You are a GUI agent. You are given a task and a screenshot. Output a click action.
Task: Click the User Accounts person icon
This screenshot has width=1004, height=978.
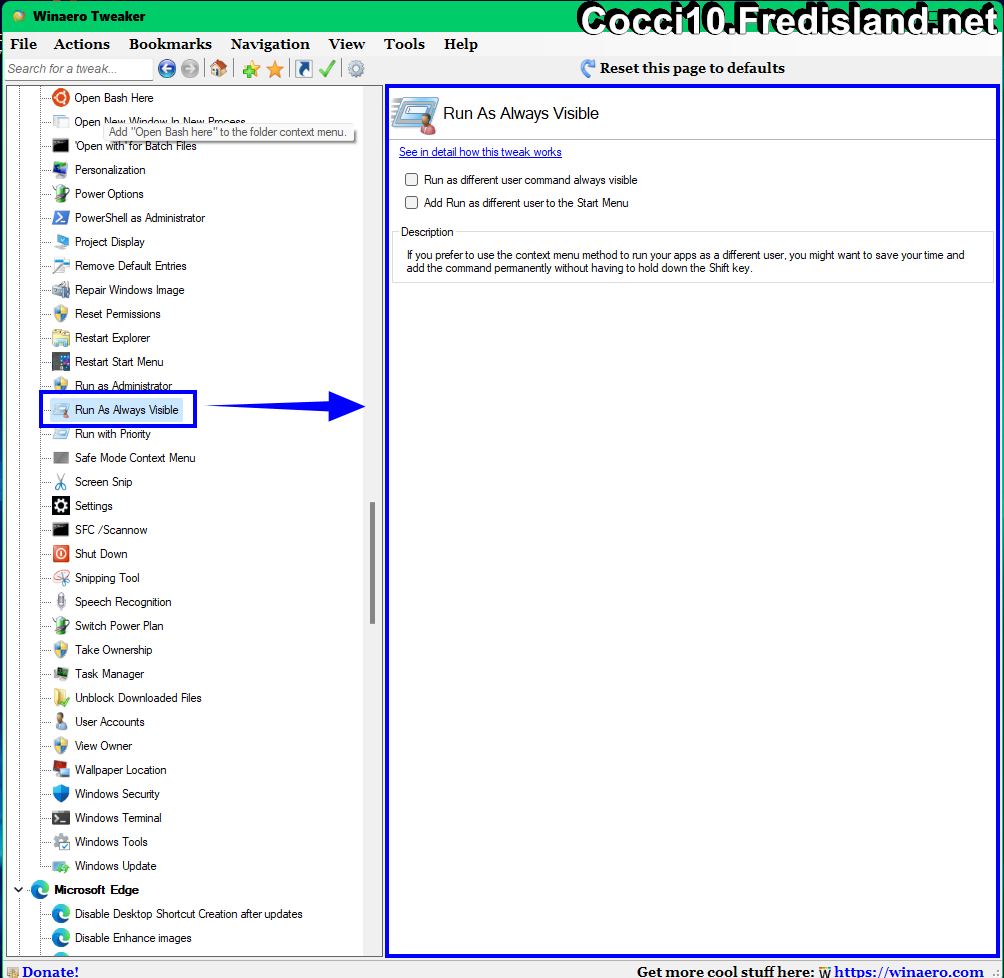[61, 722]
